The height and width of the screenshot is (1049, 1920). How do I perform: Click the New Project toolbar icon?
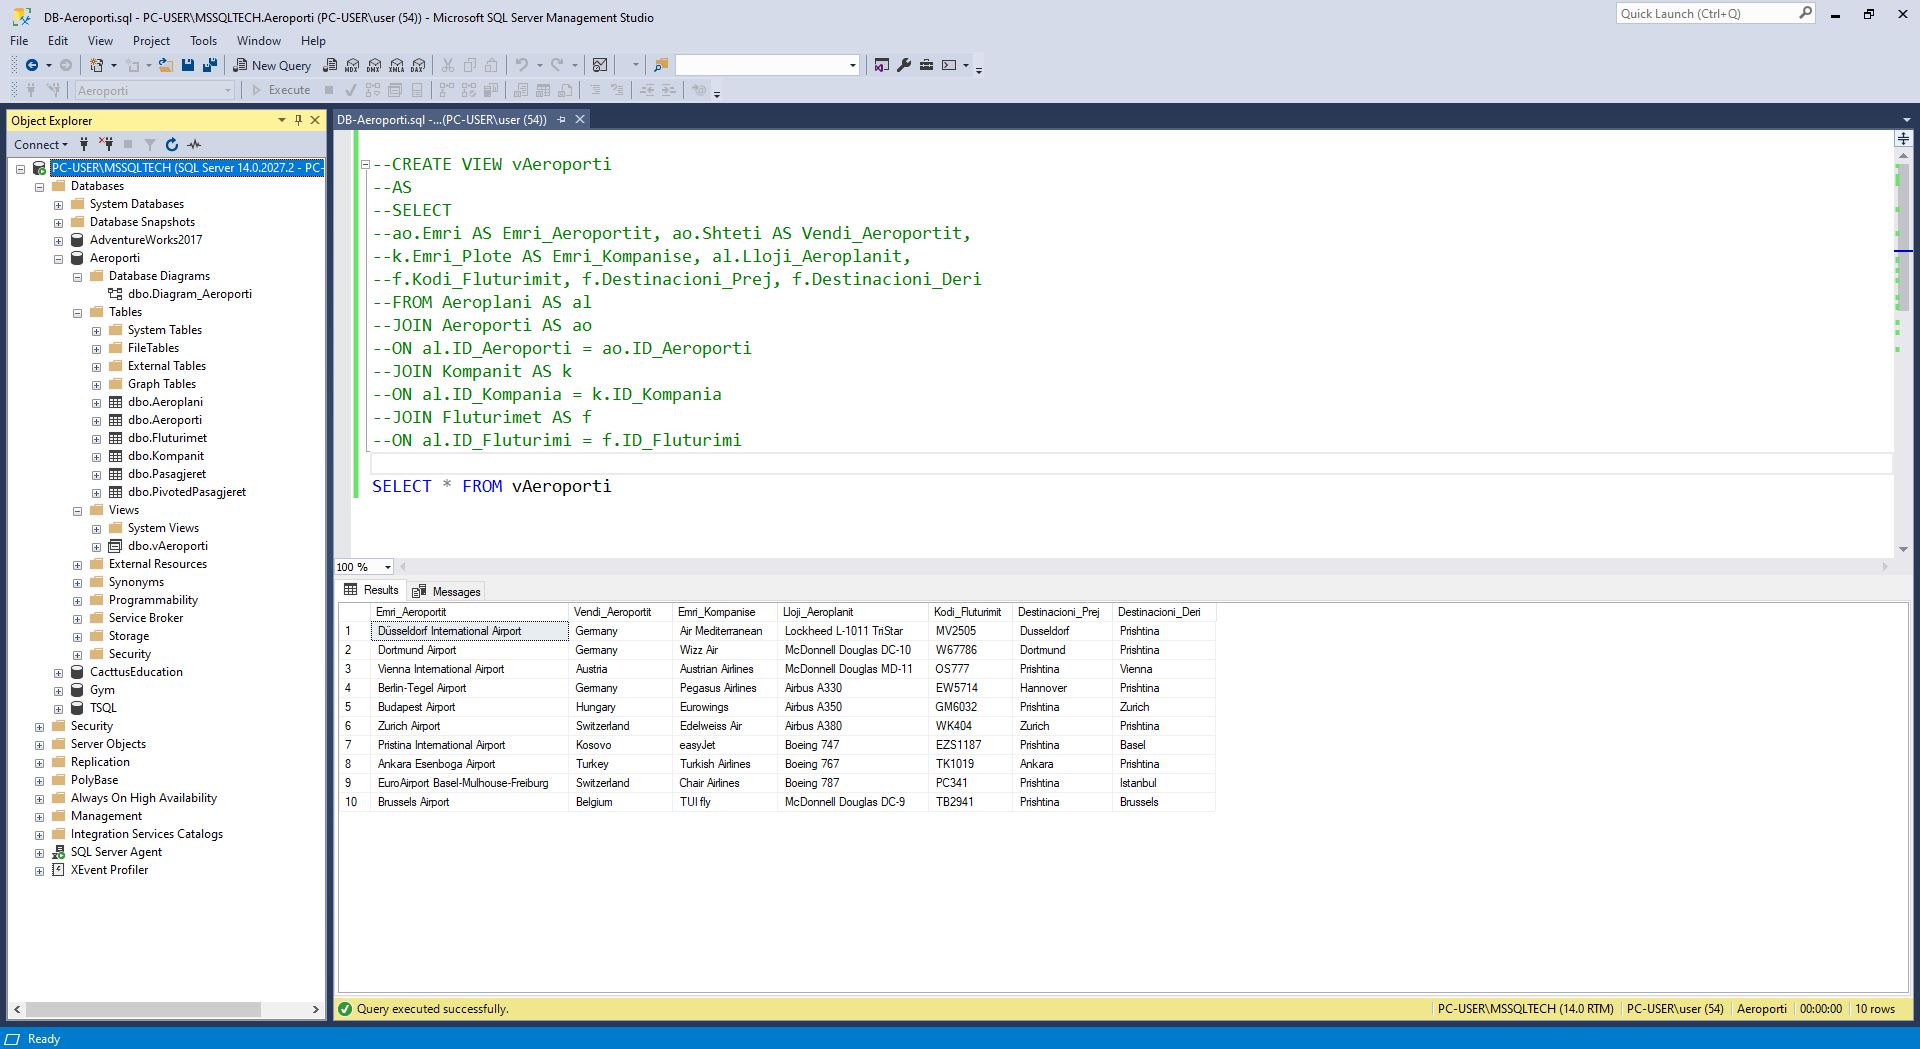pos(96,65)
